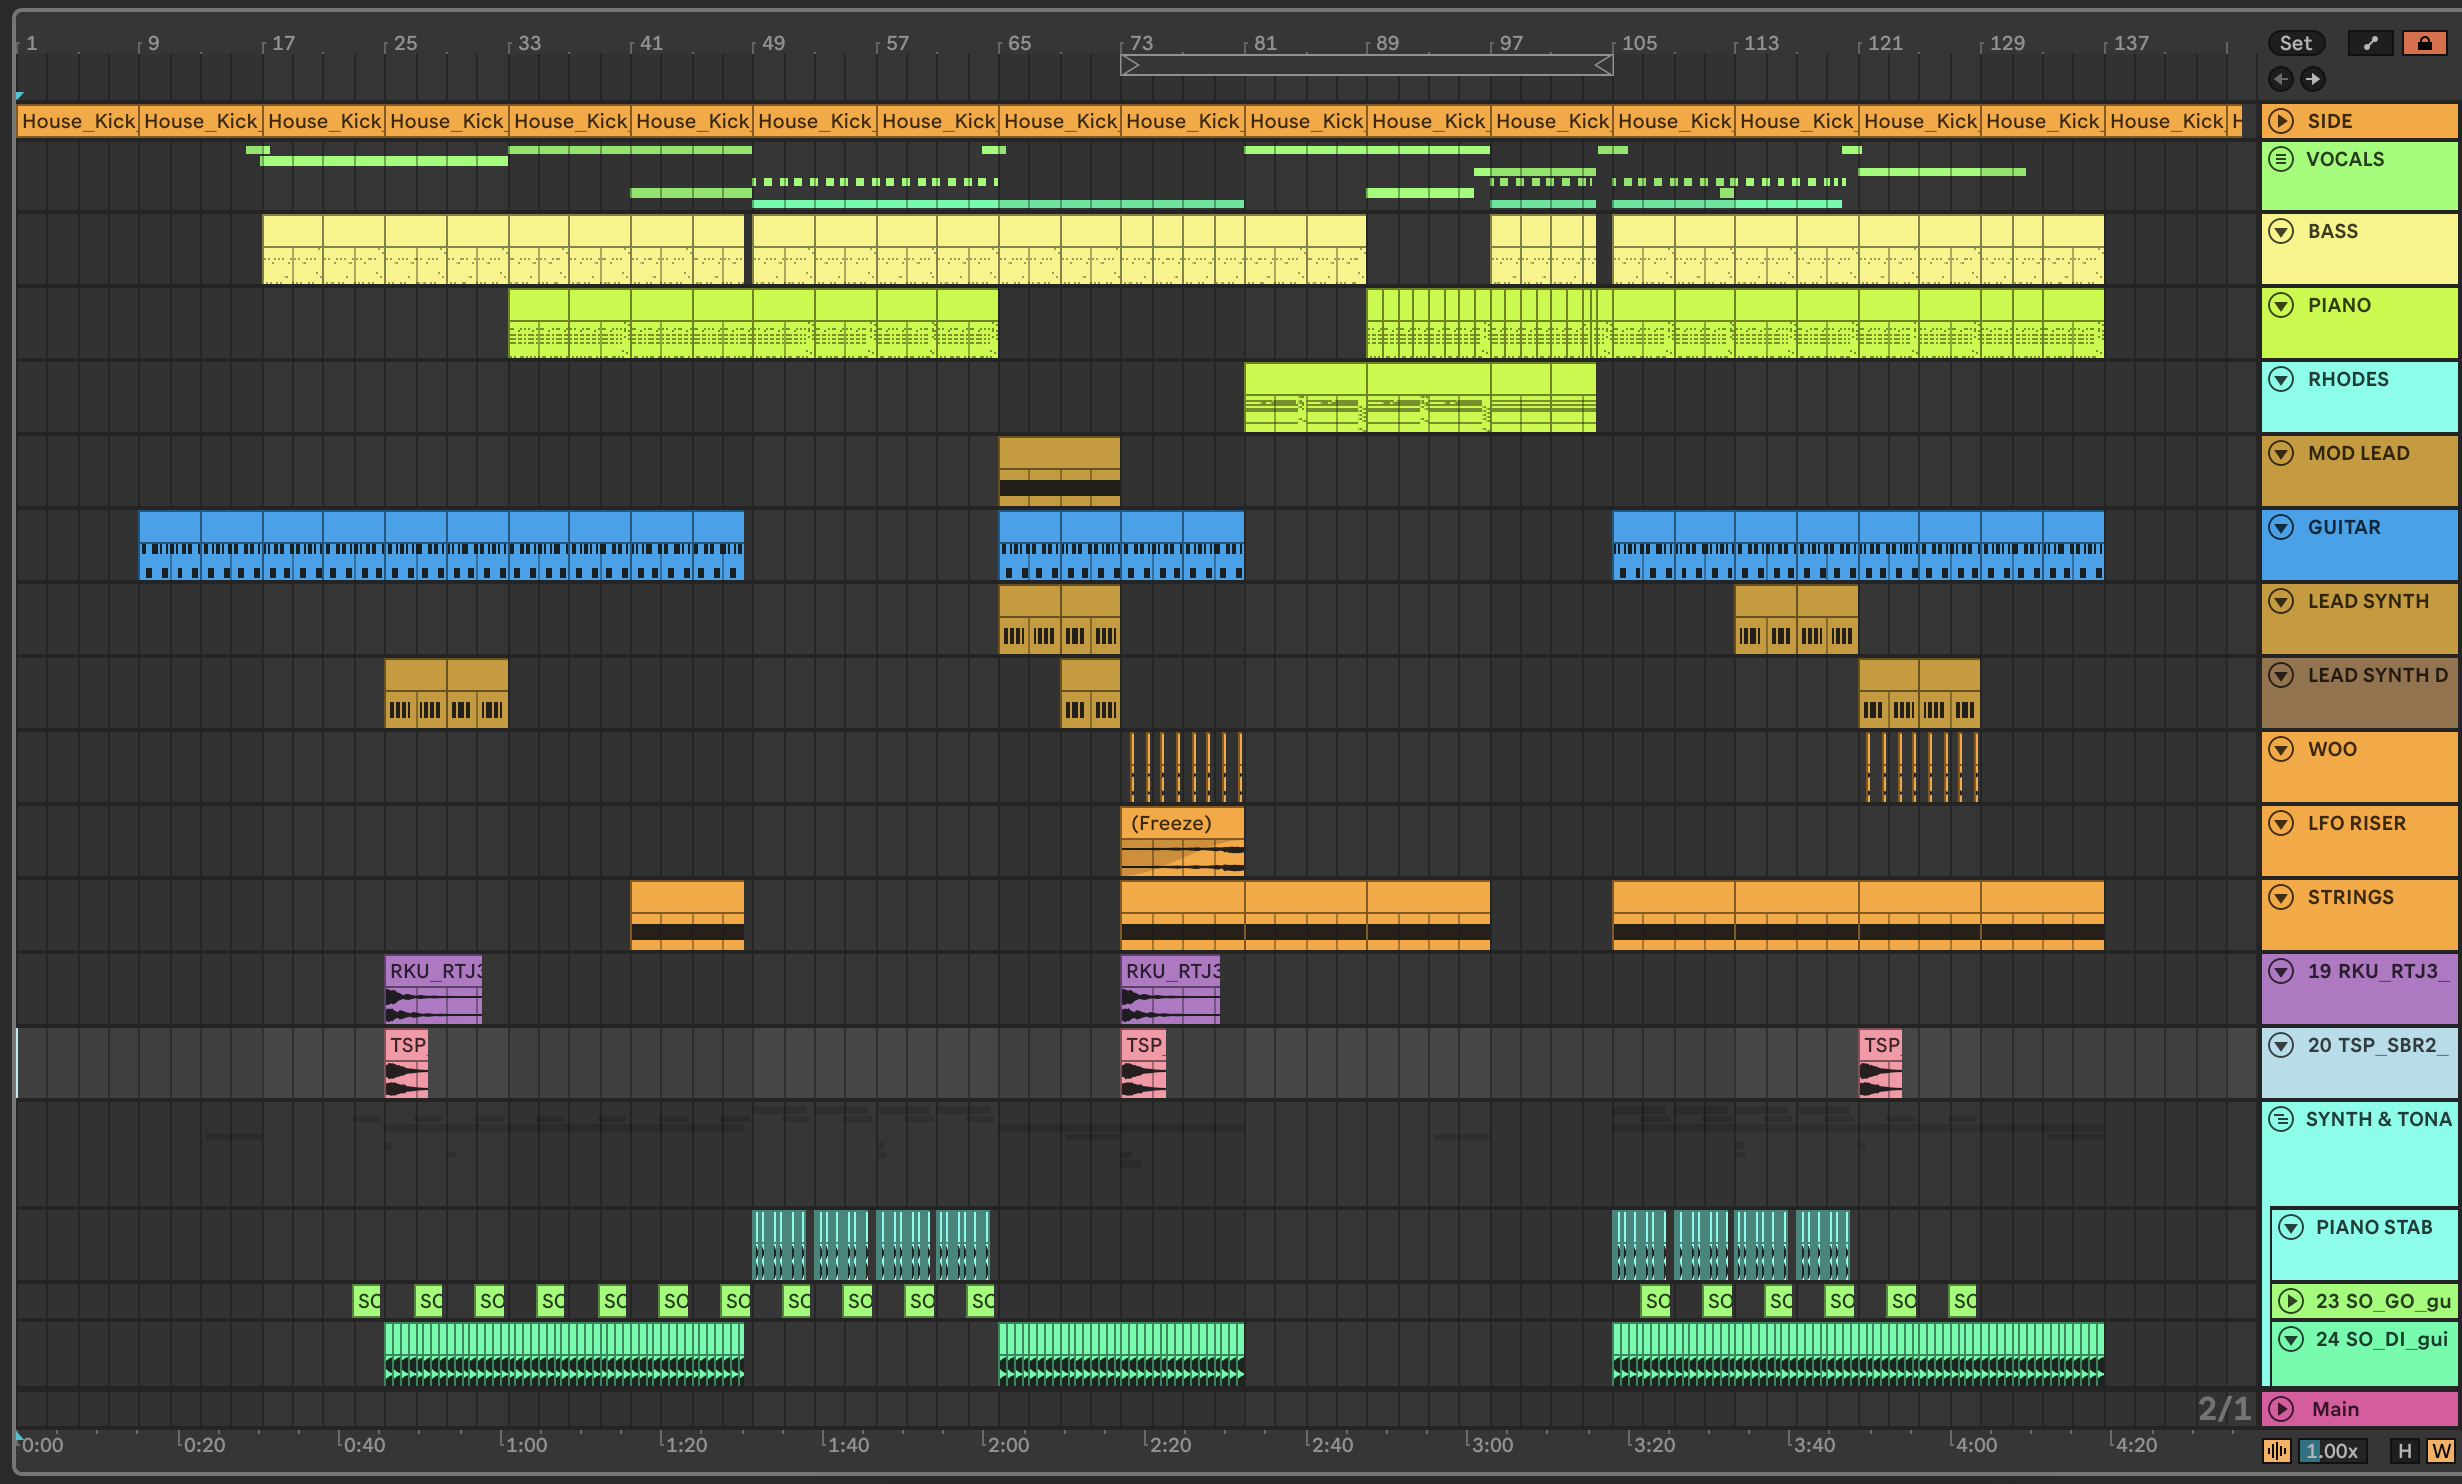Image resolution: width=2462 pixels, height=1484 pixels.
Task: Click the Set locator button
Action: coord(2295,43)
